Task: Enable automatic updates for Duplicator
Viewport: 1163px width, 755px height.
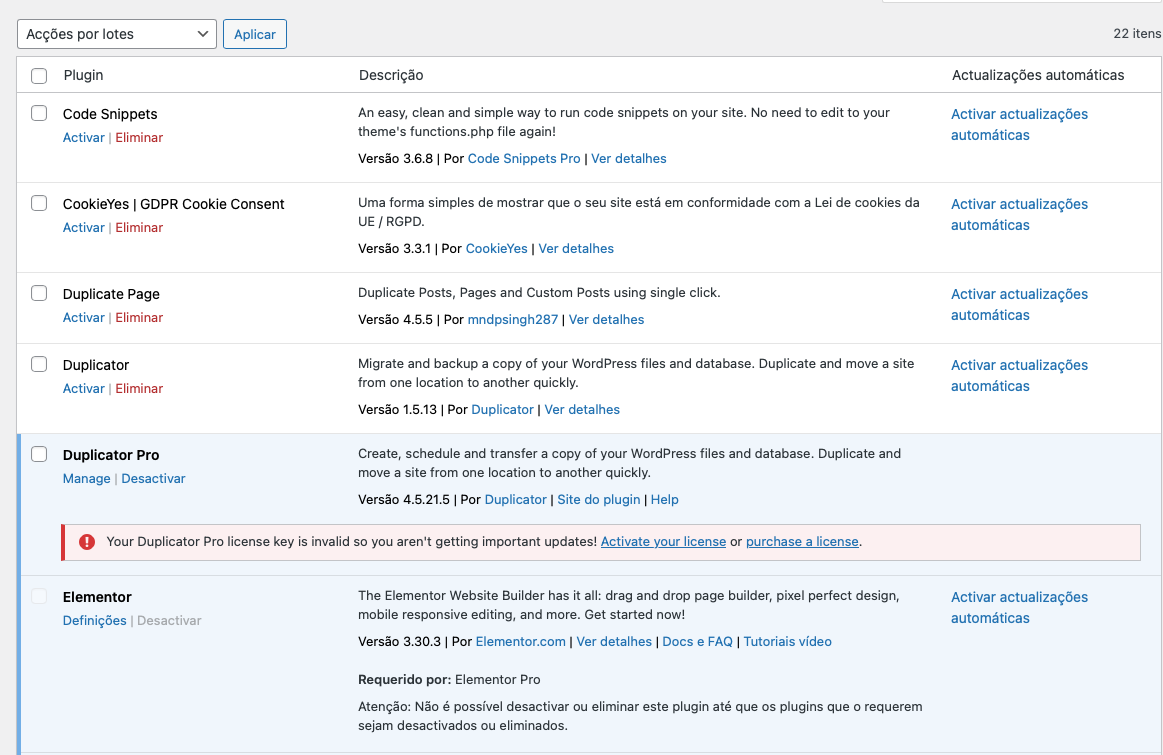Action: coord(1019,375)
